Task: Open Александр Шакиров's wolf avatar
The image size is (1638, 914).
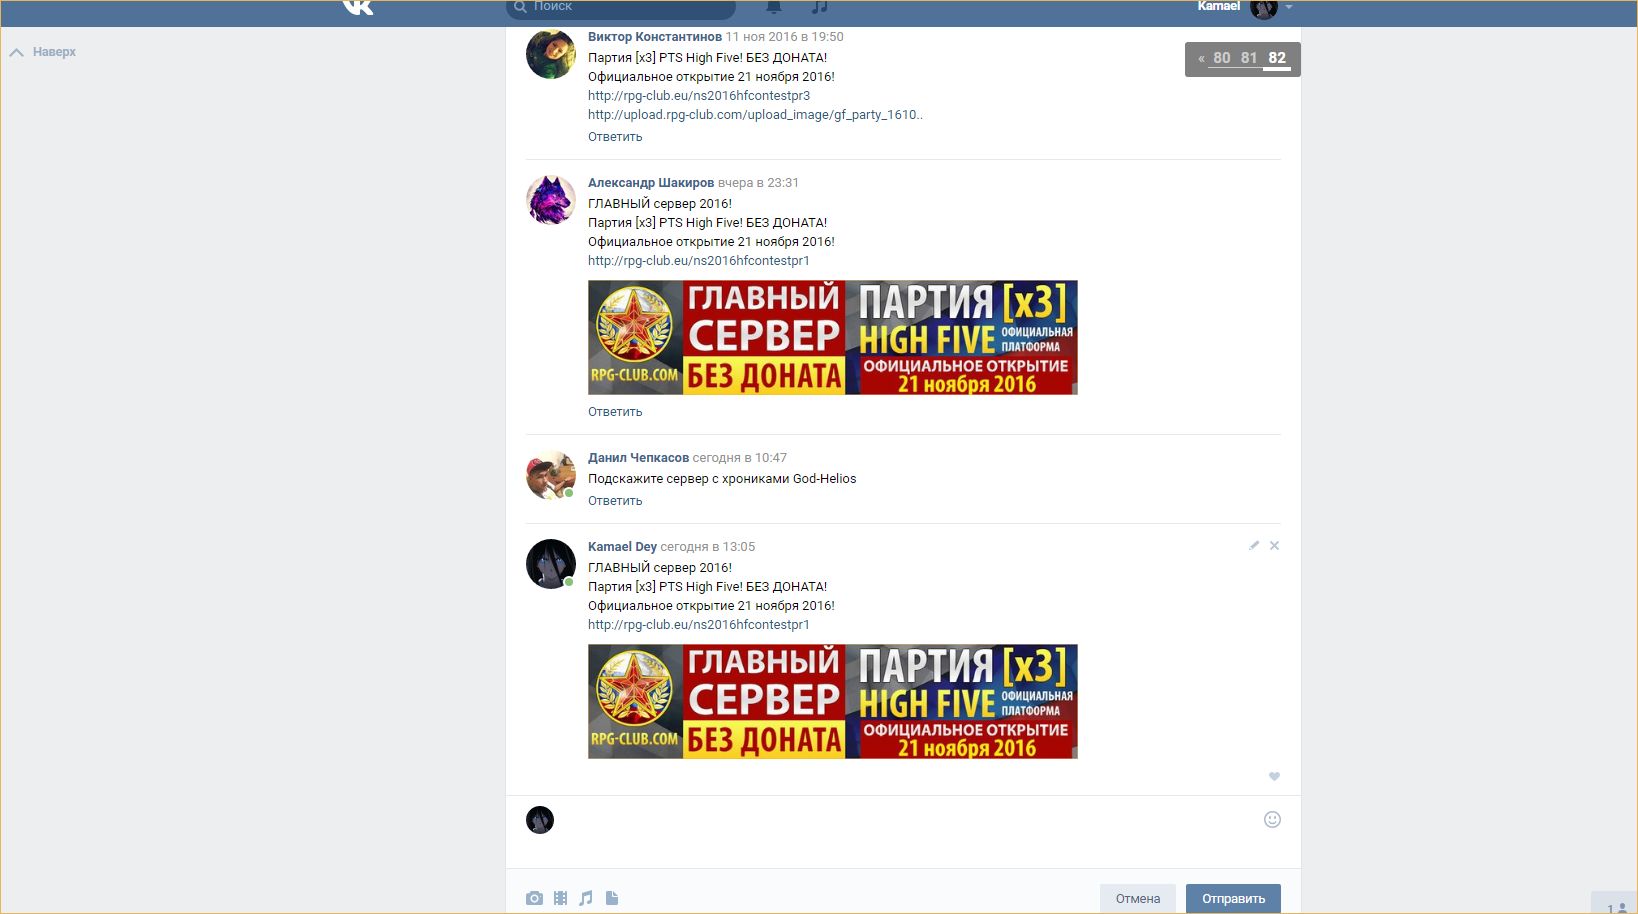Action: [x=551, y=200]
